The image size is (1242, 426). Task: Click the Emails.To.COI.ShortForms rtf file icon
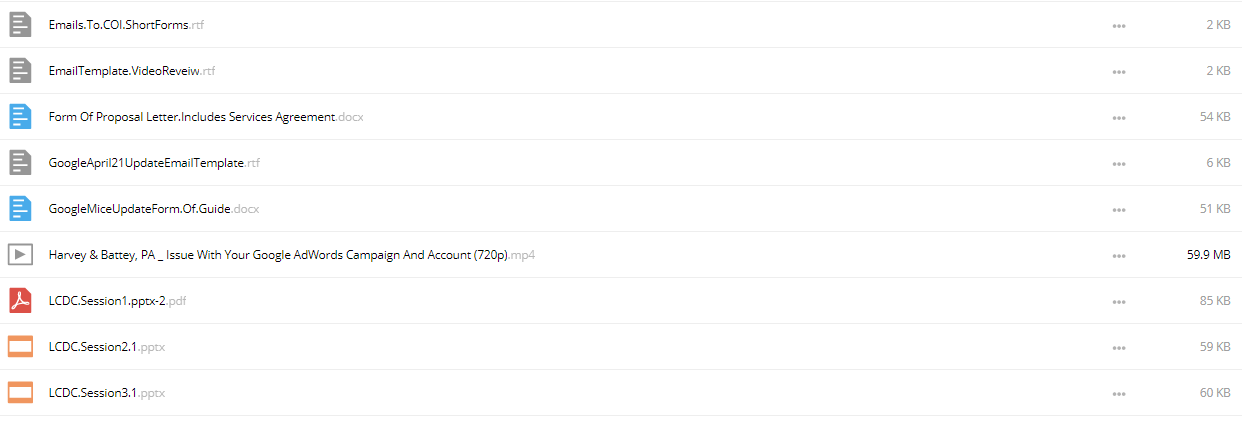pos(20,25)
